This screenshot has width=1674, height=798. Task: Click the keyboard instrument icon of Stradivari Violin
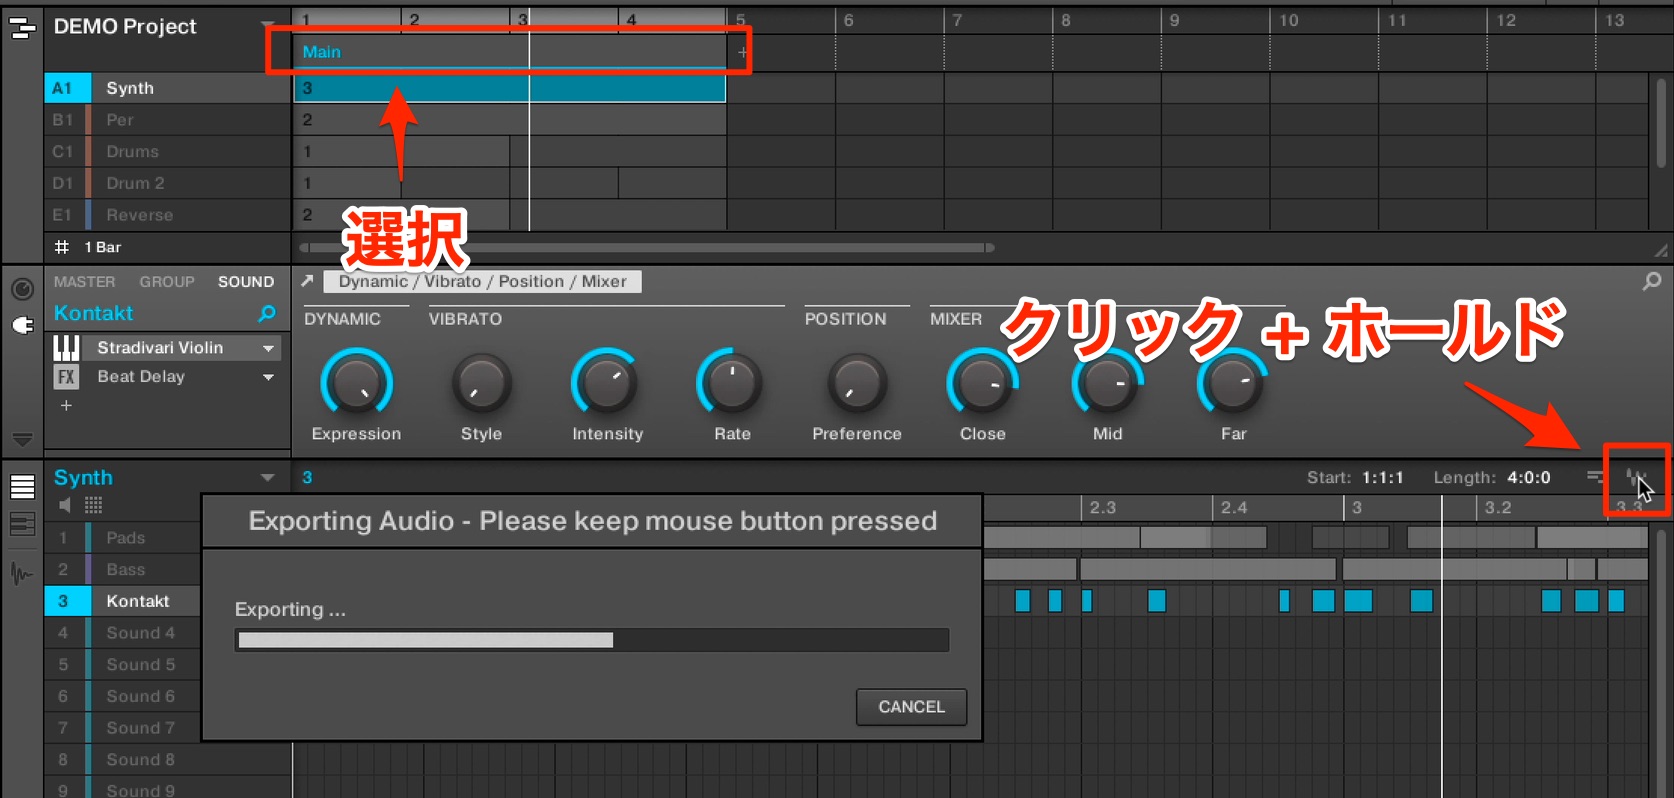coord(66,348)
